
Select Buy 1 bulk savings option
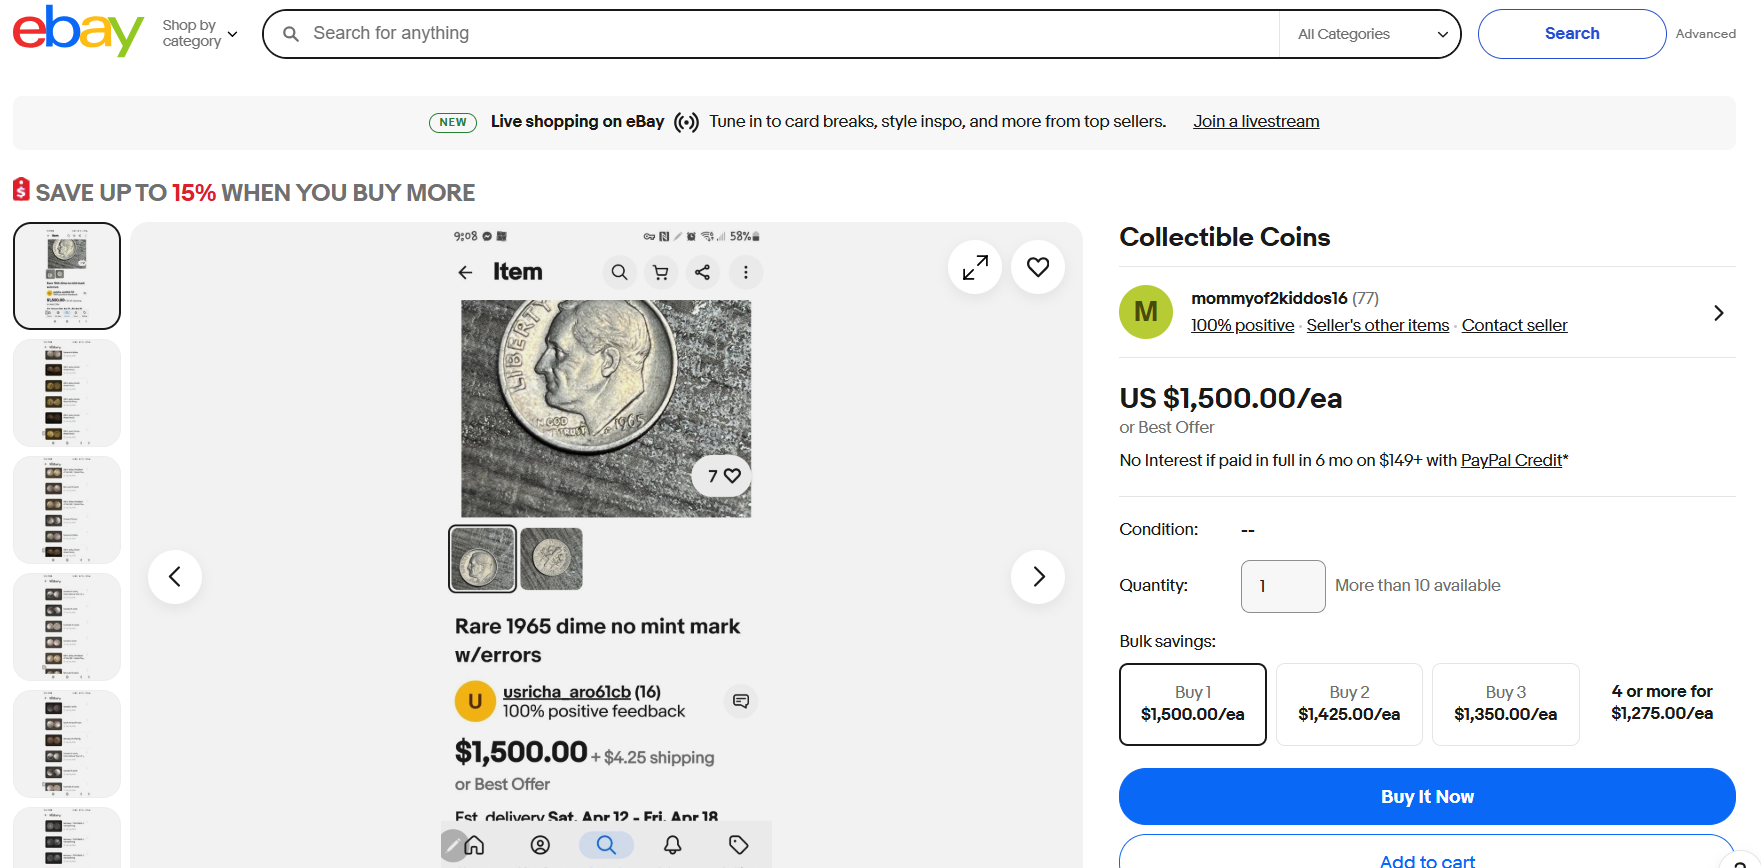1192,704
